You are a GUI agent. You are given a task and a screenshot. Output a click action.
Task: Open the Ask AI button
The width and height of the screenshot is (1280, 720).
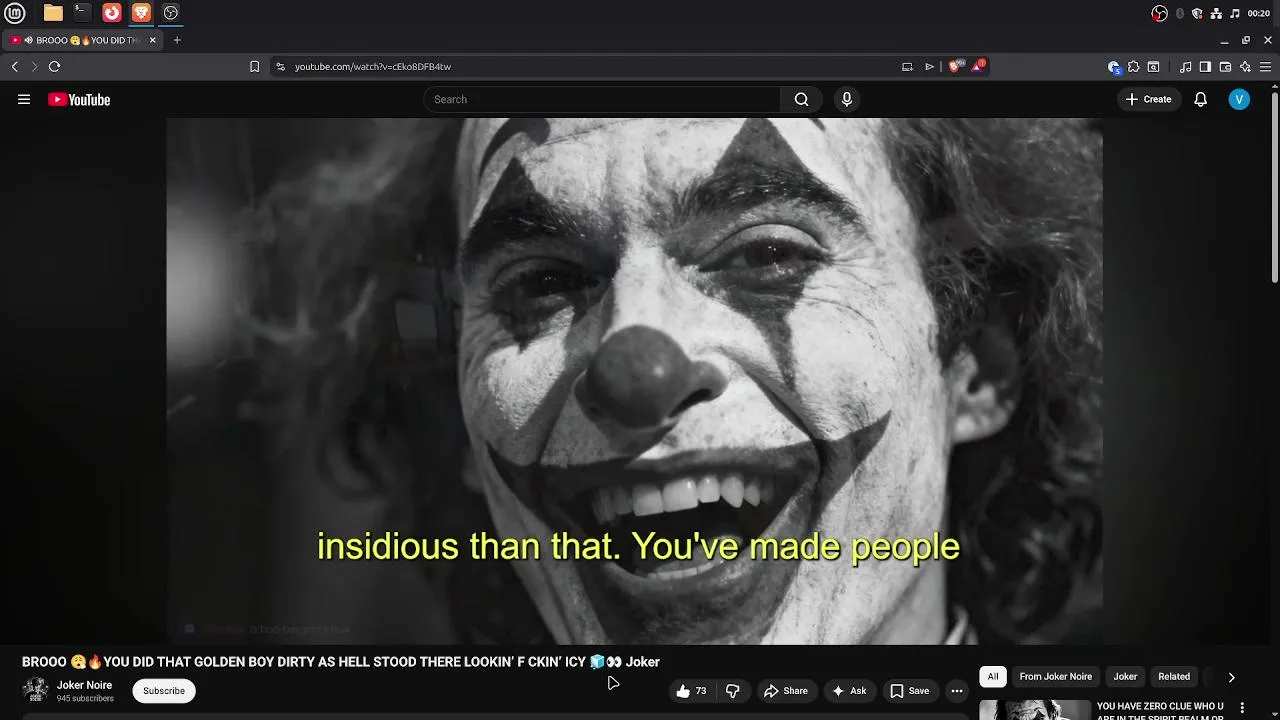(x=849, y=691)
